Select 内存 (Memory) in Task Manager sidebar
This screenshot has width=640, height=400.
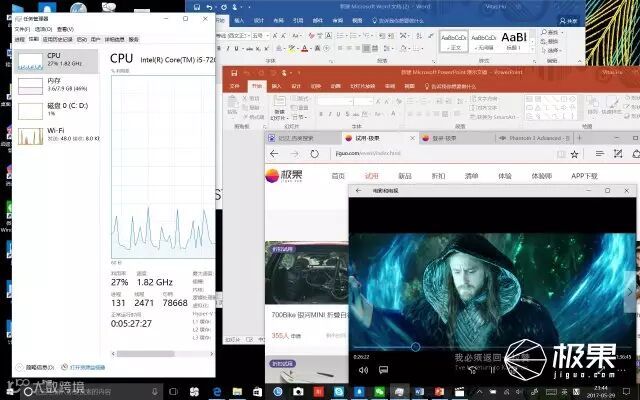57,86
